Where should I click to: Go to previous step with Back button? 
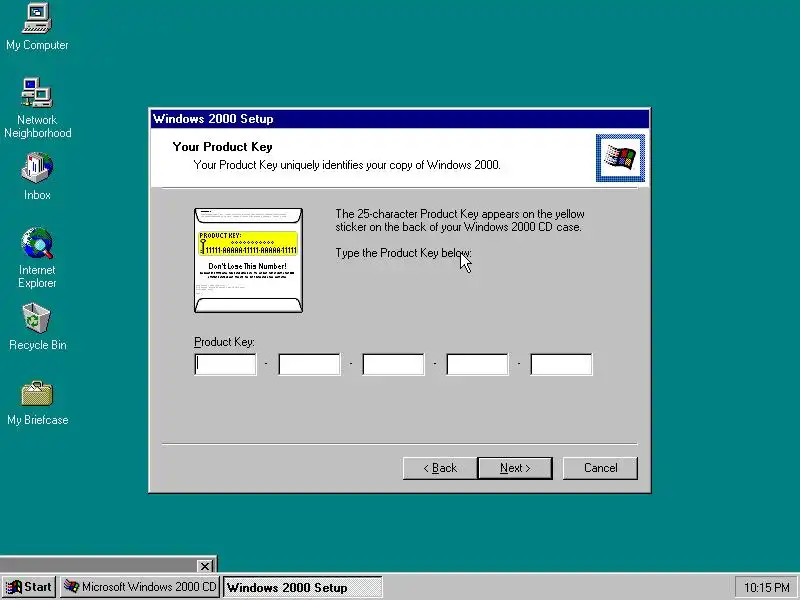pyautogui.click(x=440, y=468)
